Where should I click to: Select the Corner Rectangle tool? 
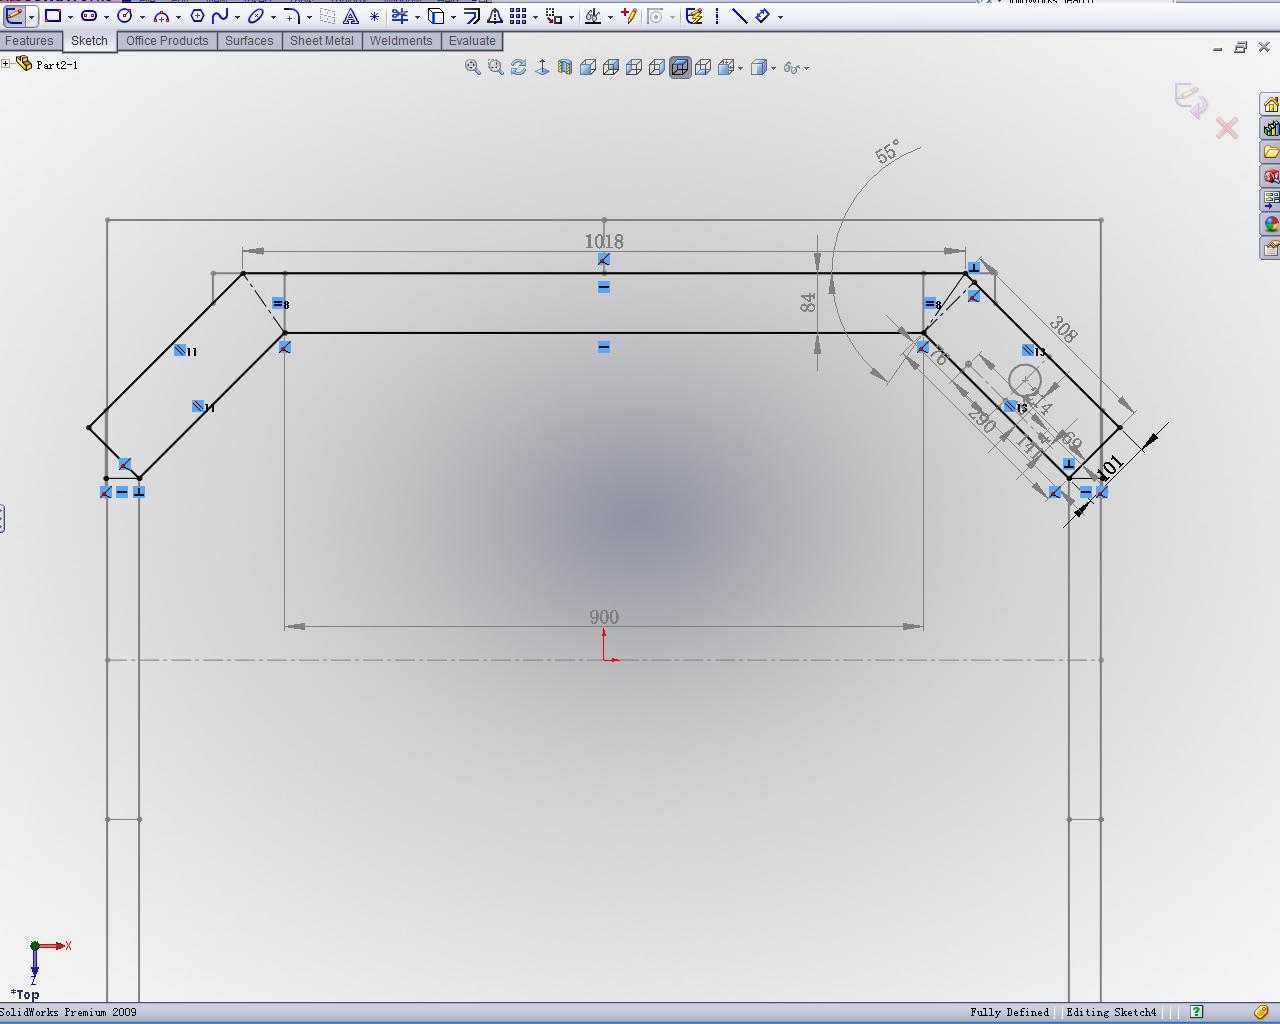pyautogui.click(x=53, y=16)
